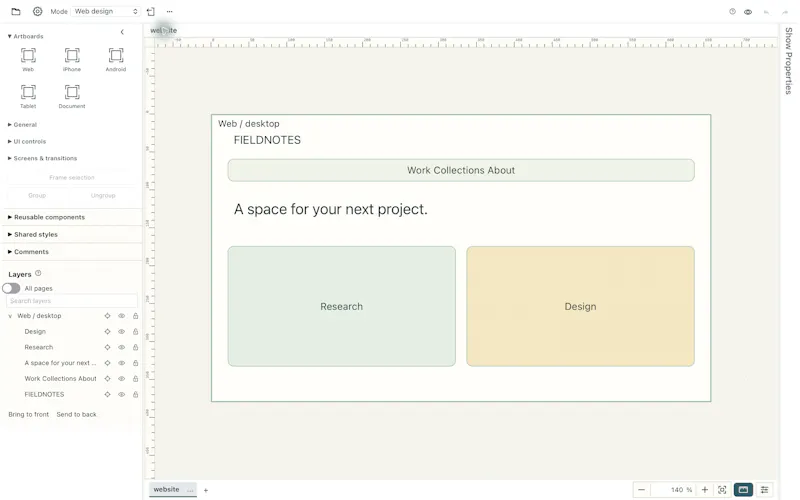Hide the FIELDNOTES layer
The width and height of the screenshot is (800, 500).
tap(121, 394)
